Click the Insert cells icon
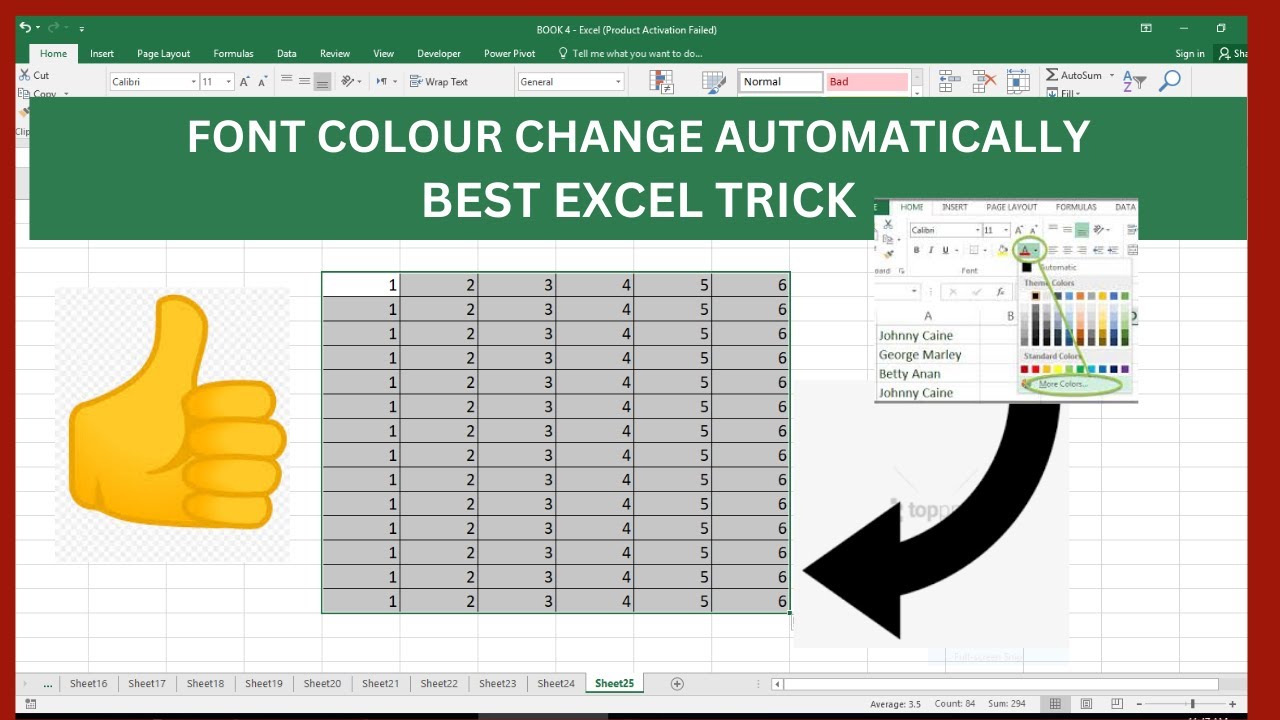Screen dimensions: 1280x720 pos(949,81)
